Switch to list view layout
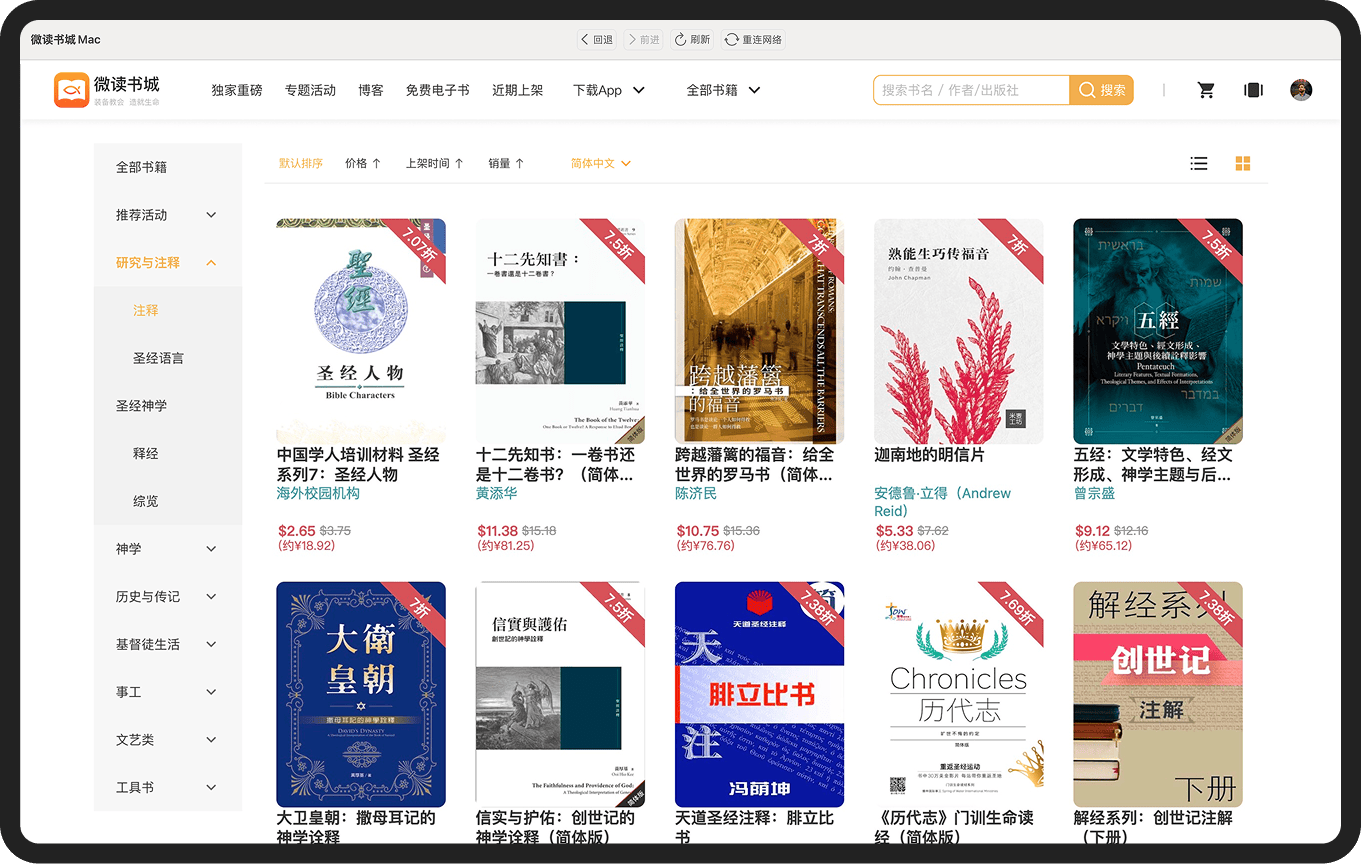 click(x=1199, y=164)
